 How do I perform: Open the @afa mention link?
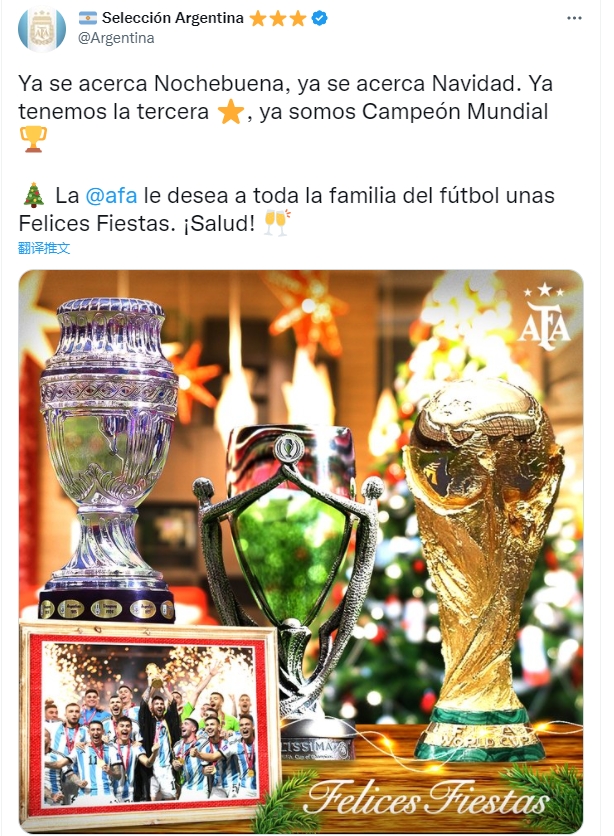pos(111,196)
